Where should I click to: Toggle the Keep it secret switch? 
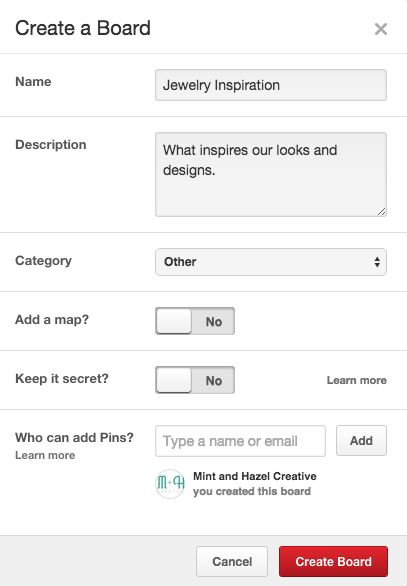[195, 380]
